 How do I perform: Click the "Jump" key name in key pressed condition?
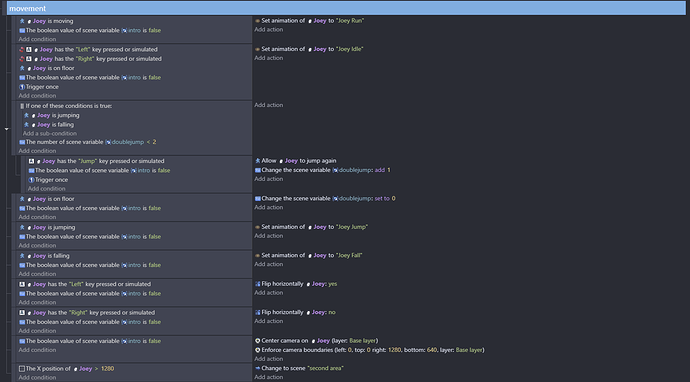(x=89, y=161)
